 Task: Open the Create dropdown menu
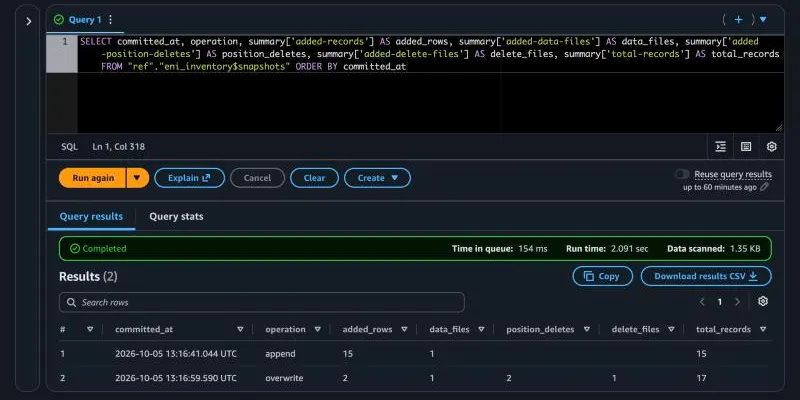pyautogui.click(x=378, y=178)
